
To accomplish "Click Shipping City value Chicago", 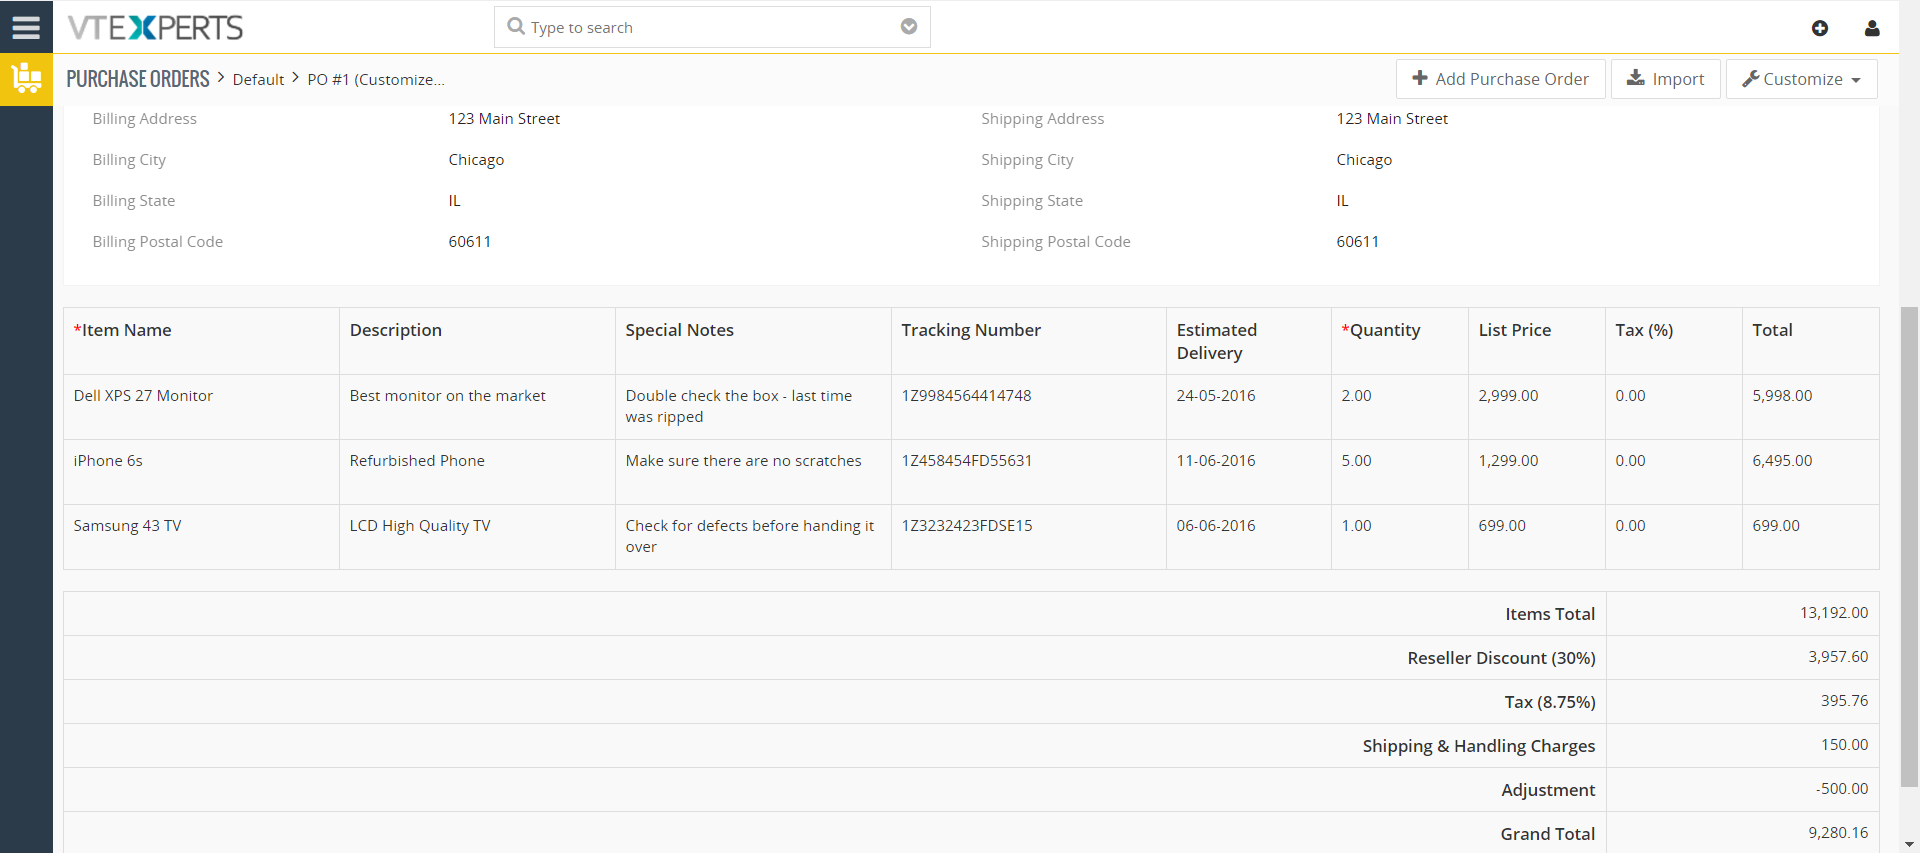I will coord(1364,160).
